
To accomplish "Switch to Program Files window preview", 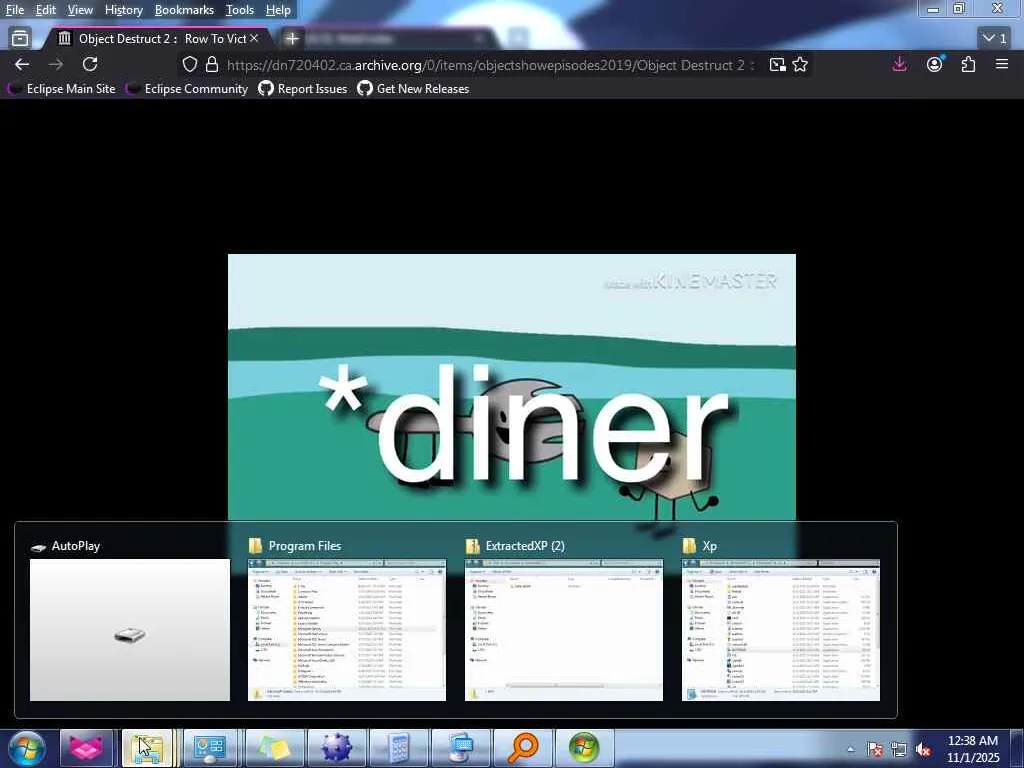I will 347,620.
